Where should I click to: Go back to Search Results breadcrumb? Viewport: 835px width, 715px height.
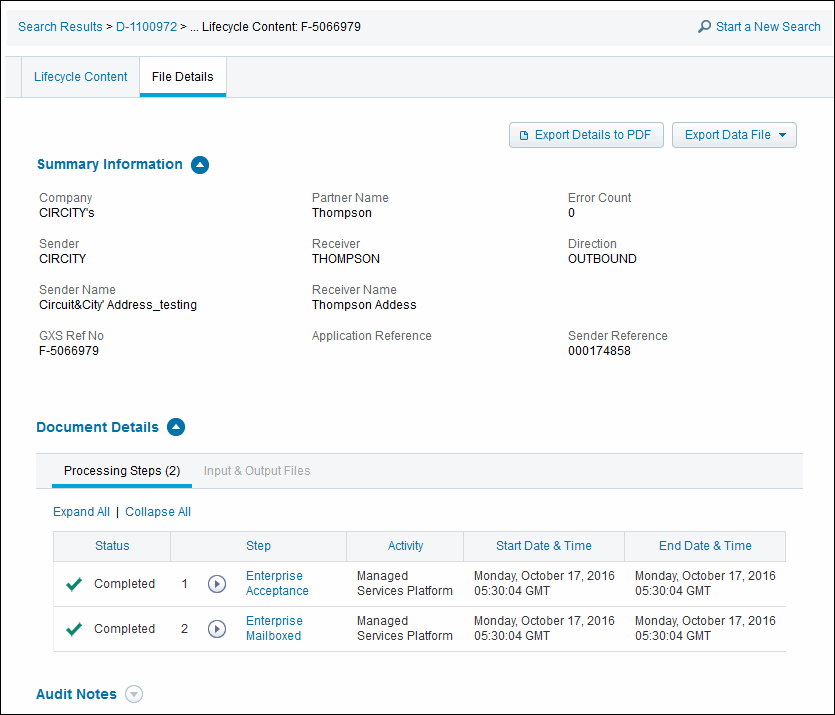pos(60,27)
